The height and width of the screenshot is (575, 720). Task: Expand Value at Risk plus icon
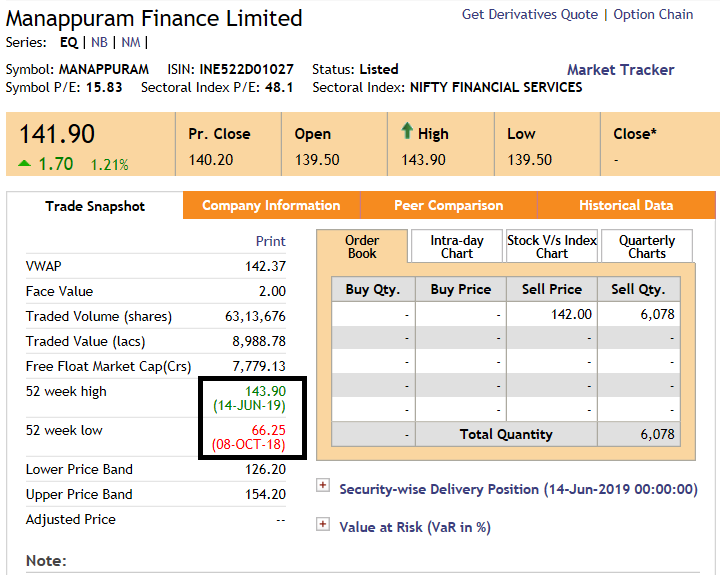(323, 524)
